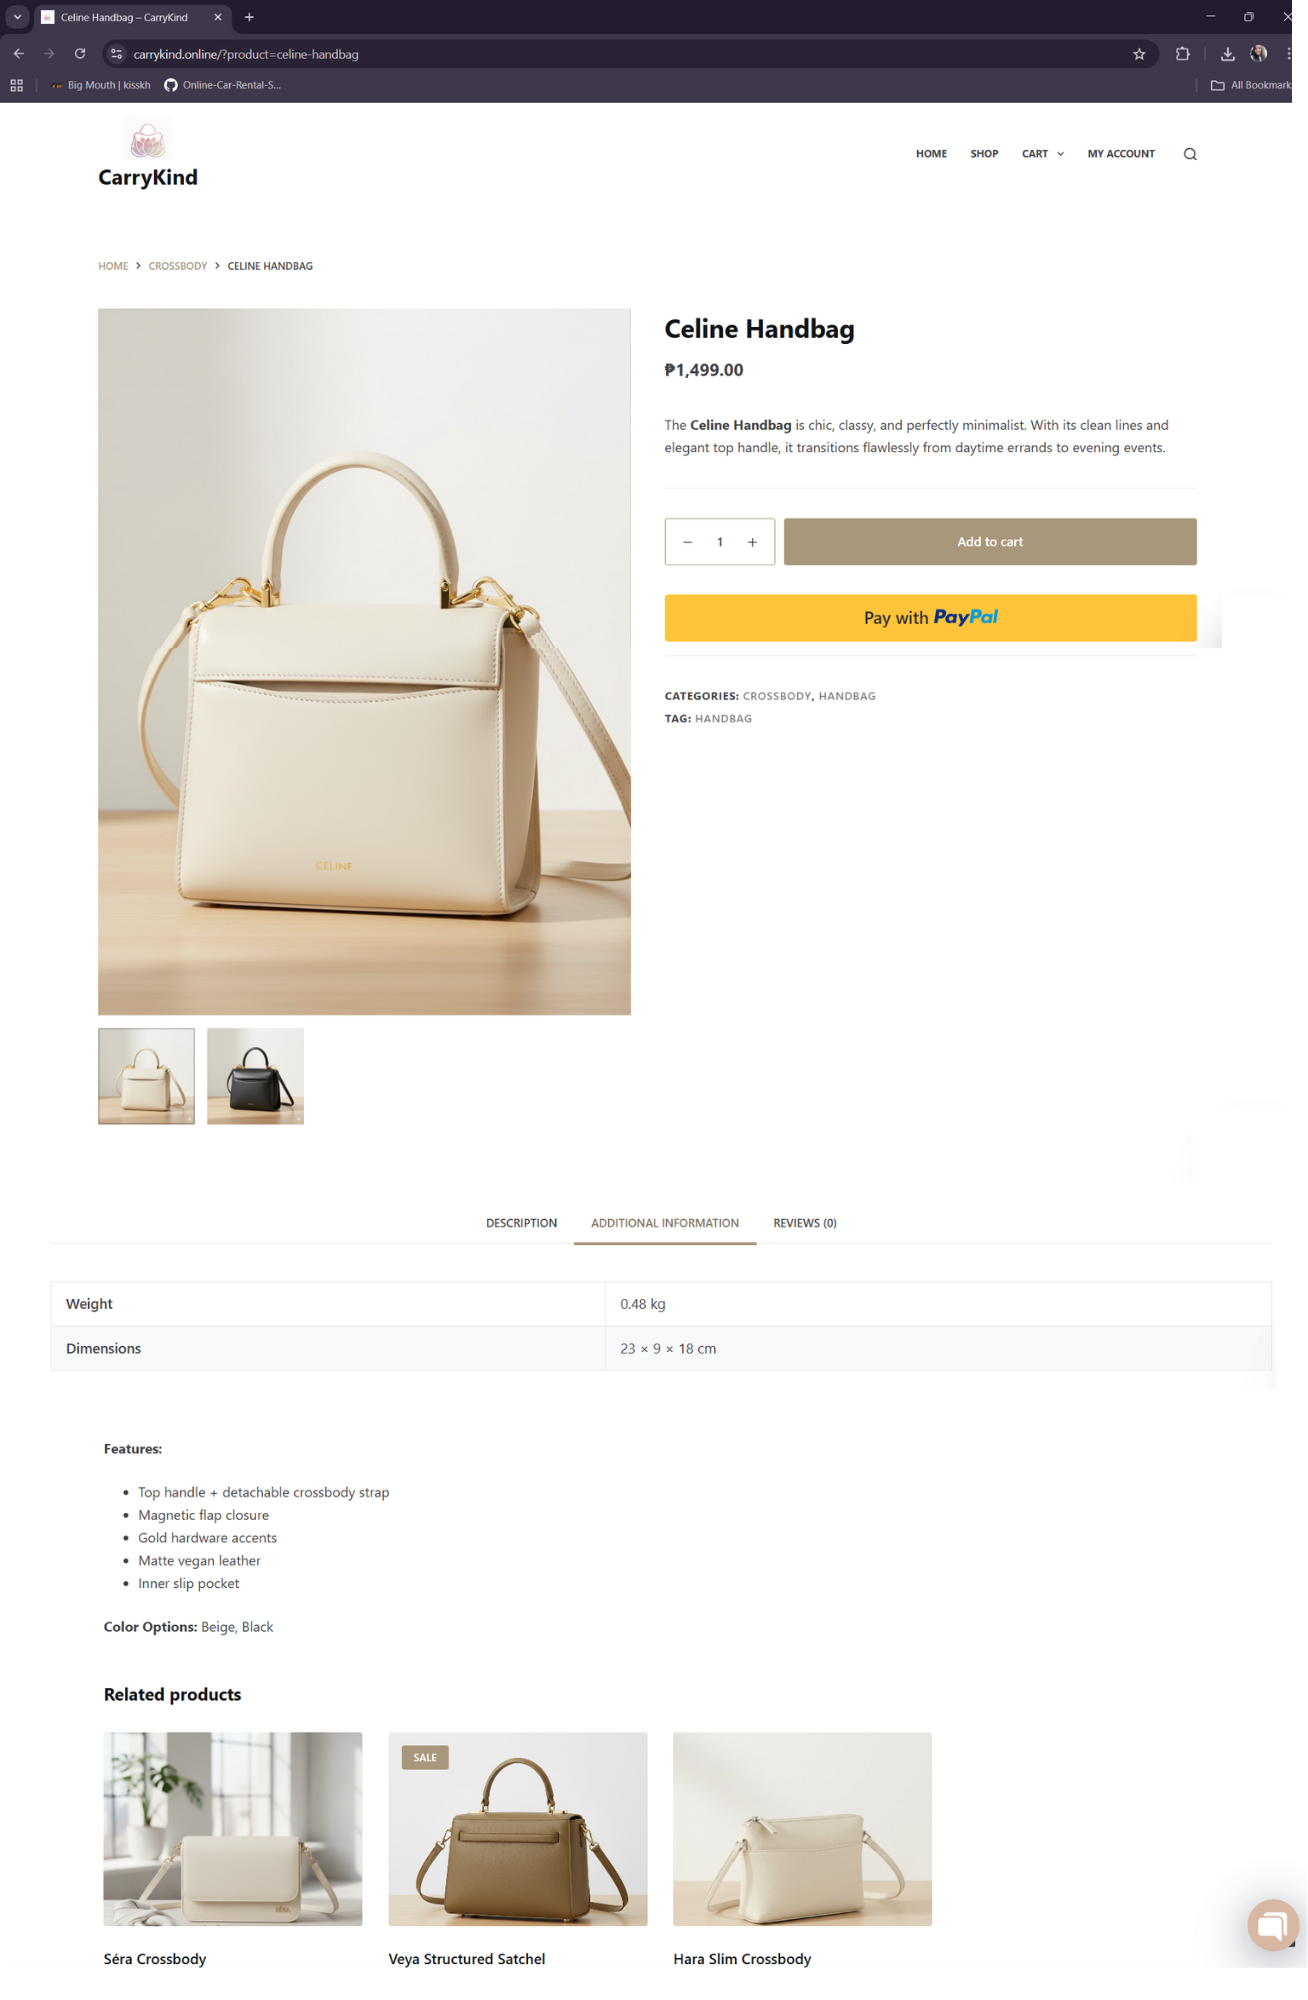Image resolution: width=1308 pixels, height=2000 pixels.
Task: Go back with the browser back arrow
Action: click(x=19, y=54)
